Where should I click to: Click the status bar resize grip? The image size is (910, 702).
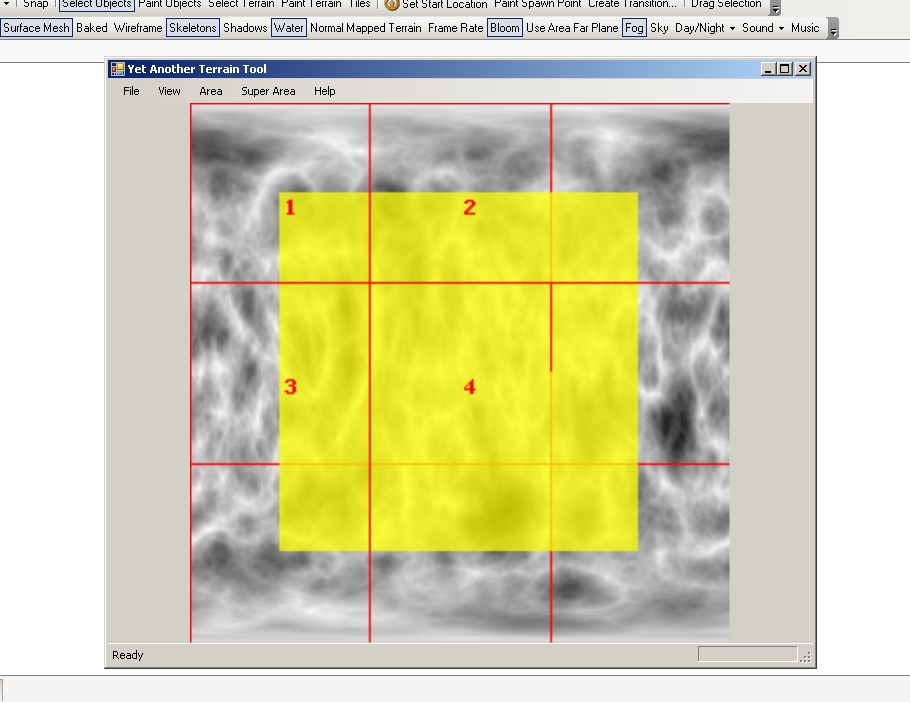pyautogui.click(x=806, y=656)
